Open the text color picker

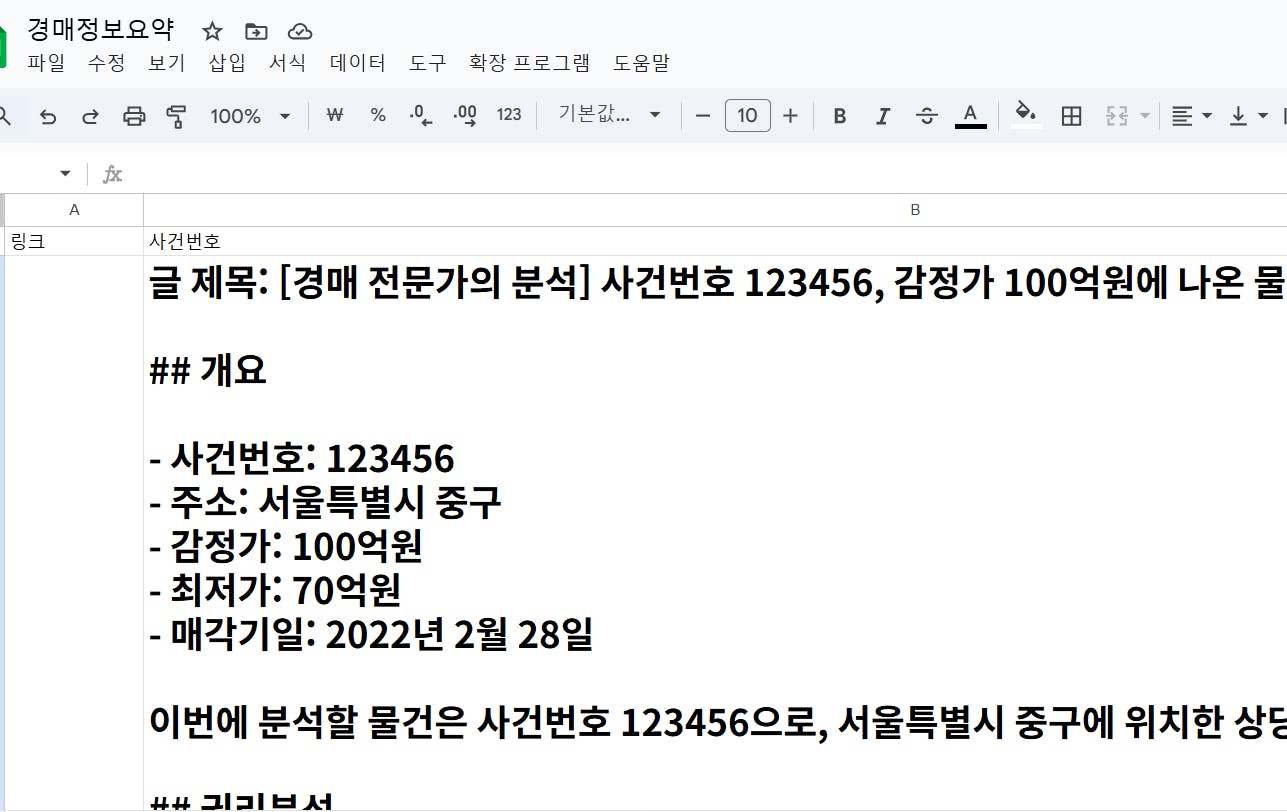[x=971, y=116]
